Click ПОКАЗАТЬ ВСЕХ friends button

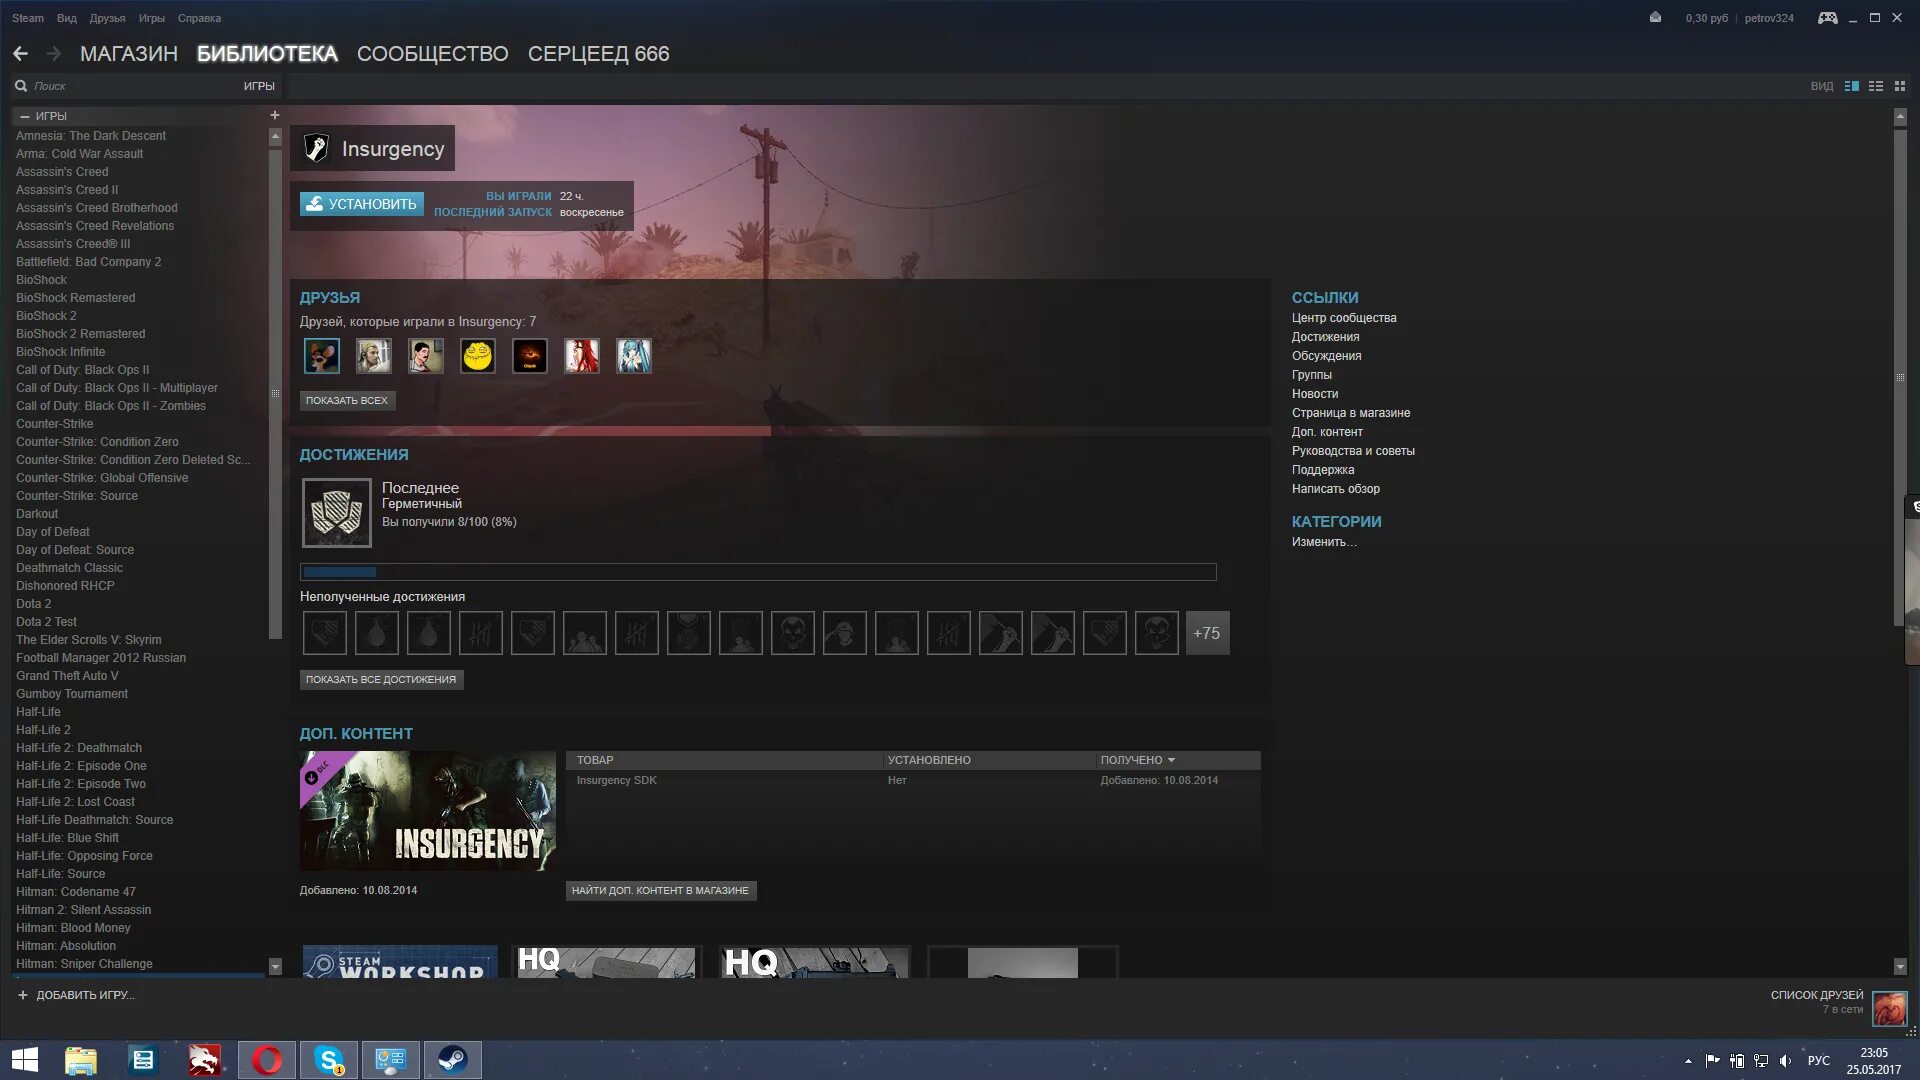click(x=347, y=400)
